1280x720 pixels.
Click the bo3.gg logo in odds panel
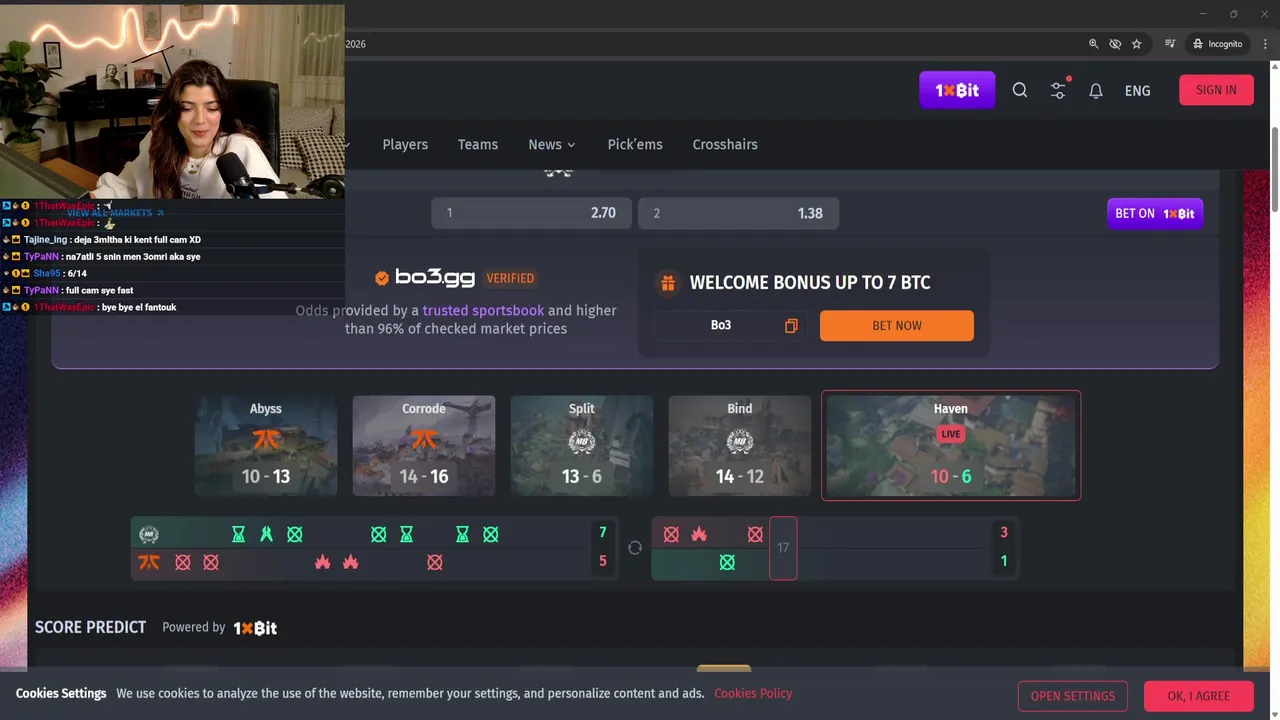pos(435,278)
